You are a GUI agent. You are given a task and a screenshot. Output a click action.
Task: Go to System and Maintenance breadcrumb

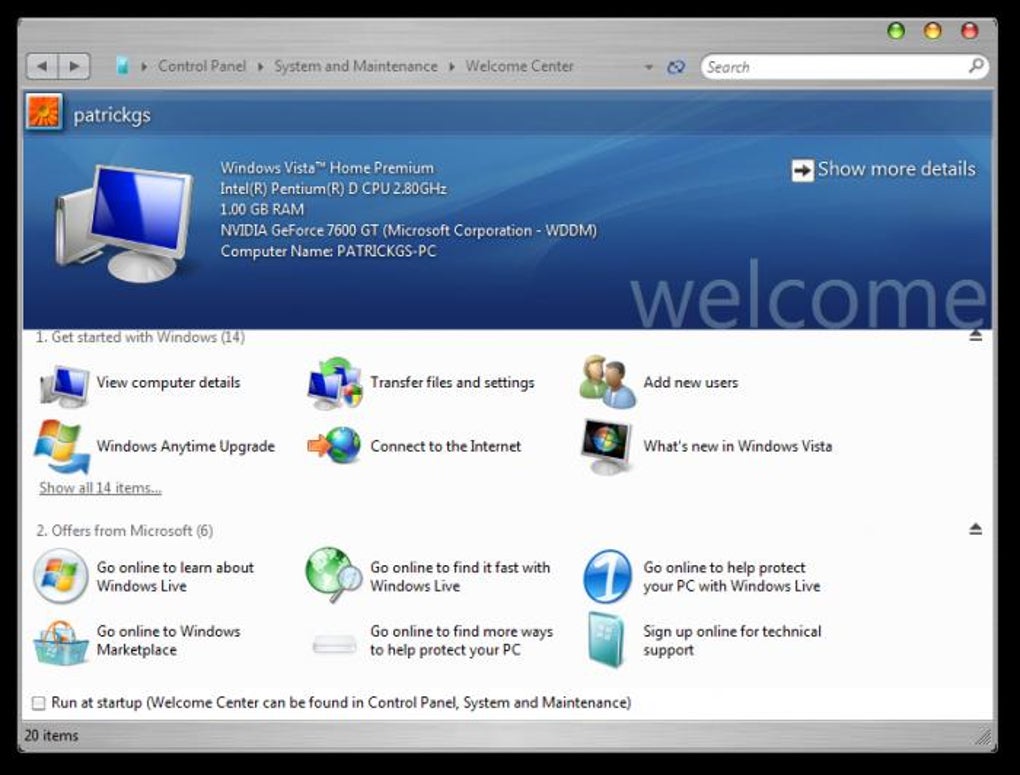point(356,66)
